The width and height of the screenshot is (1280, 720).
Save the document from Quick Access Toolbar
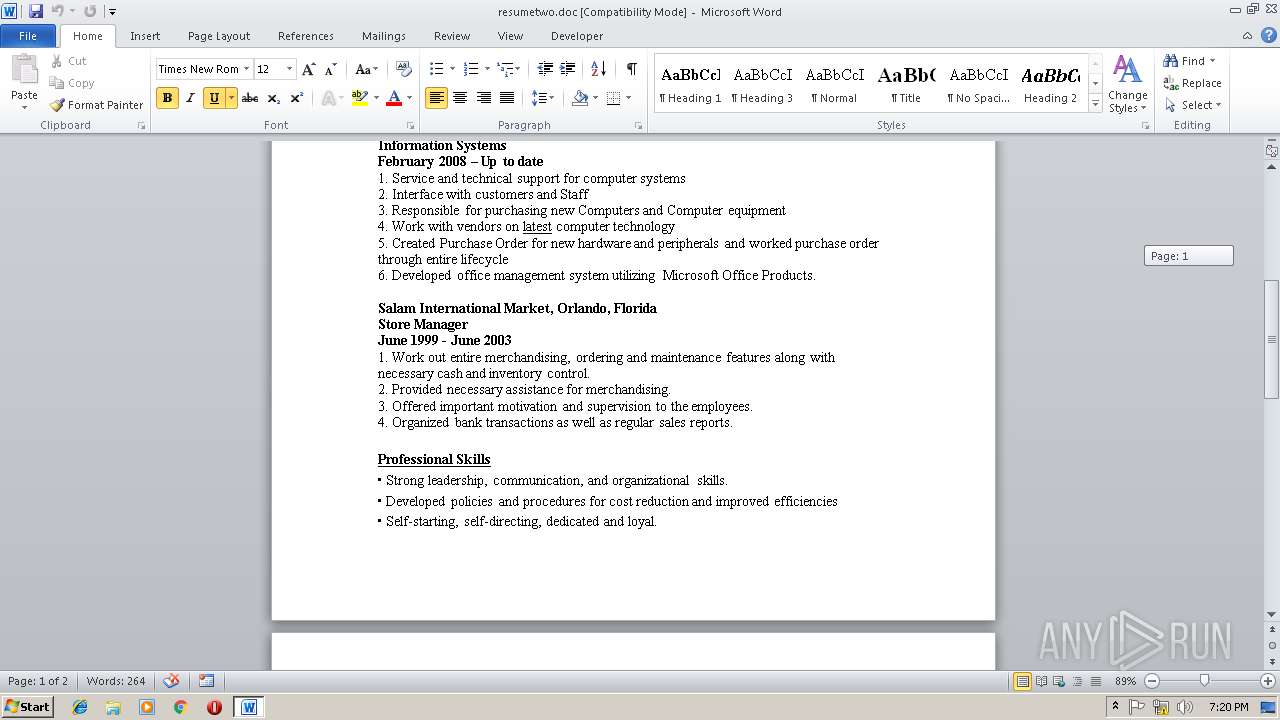(x=36, y=11)
